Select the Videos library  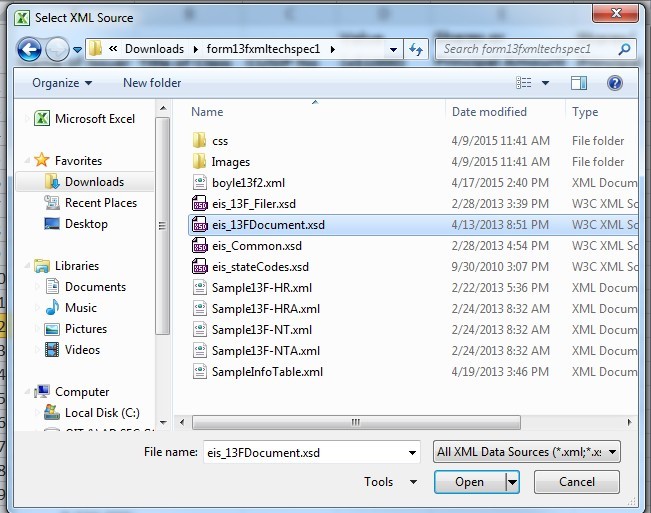[73, 349]
